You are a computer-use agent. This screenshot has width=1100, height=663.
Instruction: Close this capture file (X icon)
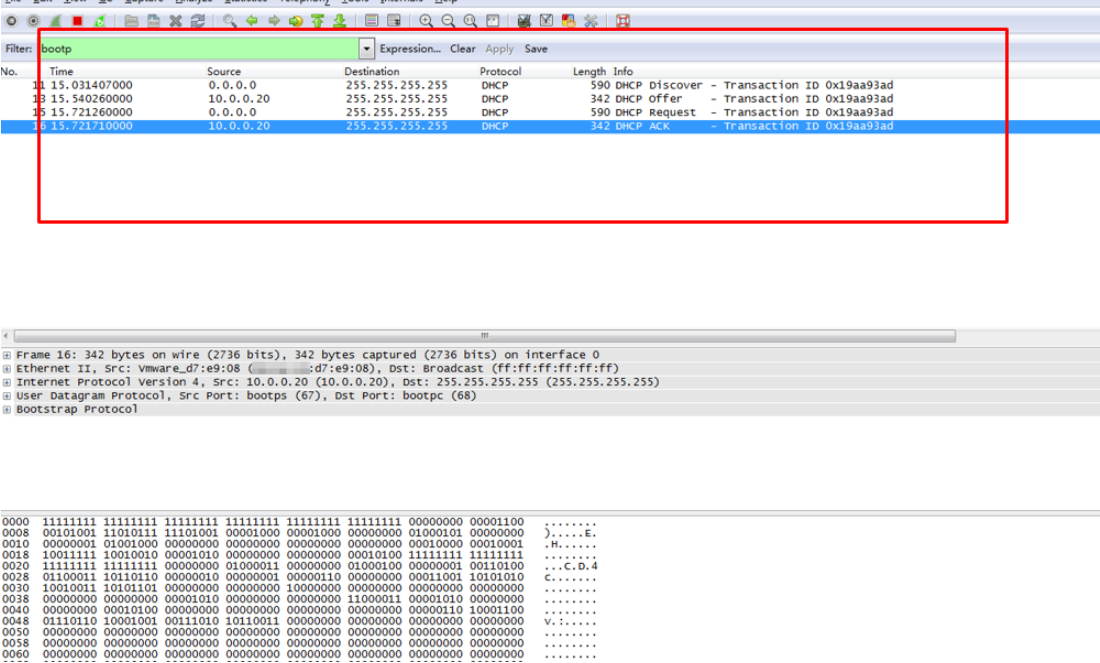pyautogui.click(x=175, y=21)
